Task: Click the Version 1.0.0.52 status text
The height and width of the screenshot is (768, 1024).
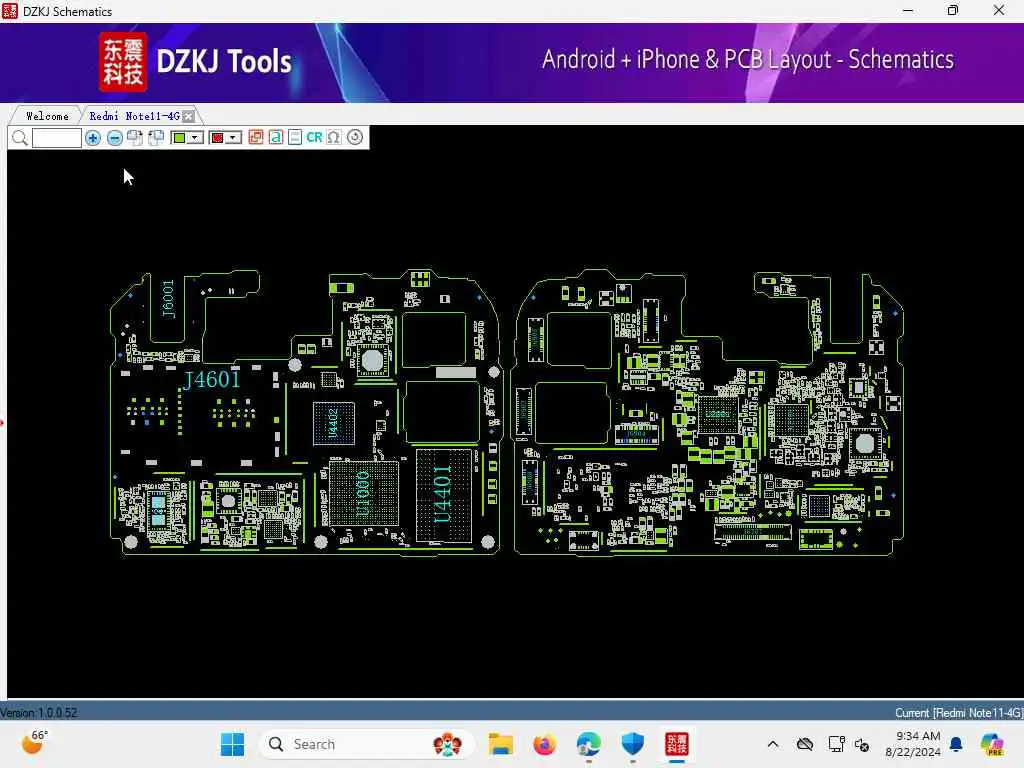Action: pyautogui.click(x=39, y=712)
